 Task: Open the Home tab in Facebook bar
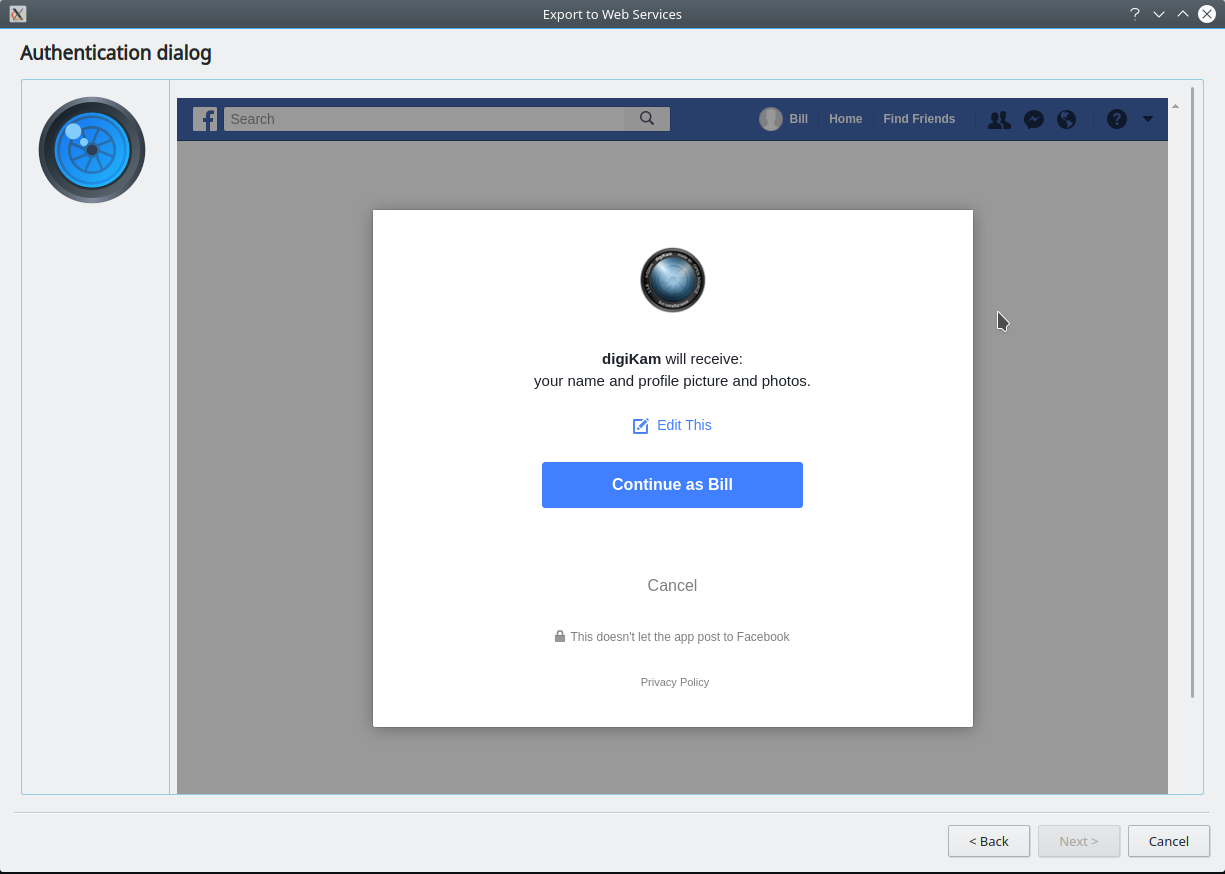[845, 119]
